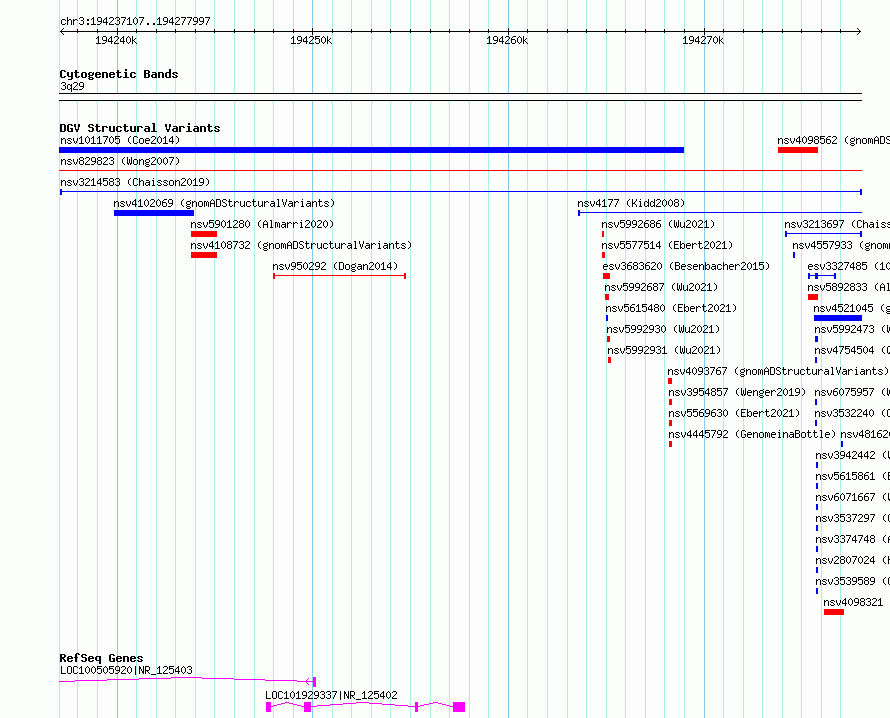Open variant label nsv4093767 (gnomADStructuralVariants)

click(x=778, y=371)
